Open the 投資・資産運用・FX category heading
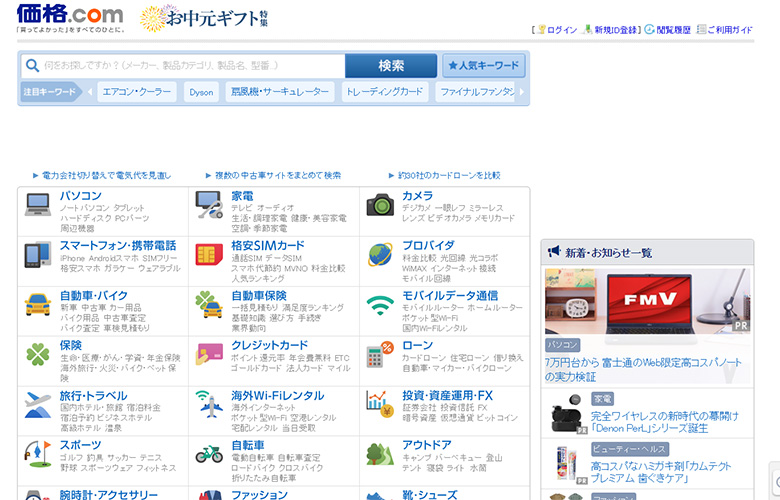 coord(447,396)
